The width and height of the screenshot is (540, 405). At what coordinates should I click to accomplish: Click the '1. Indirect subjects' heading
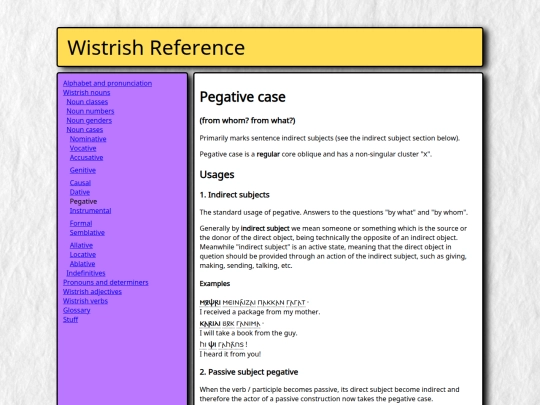pos(235,195)
